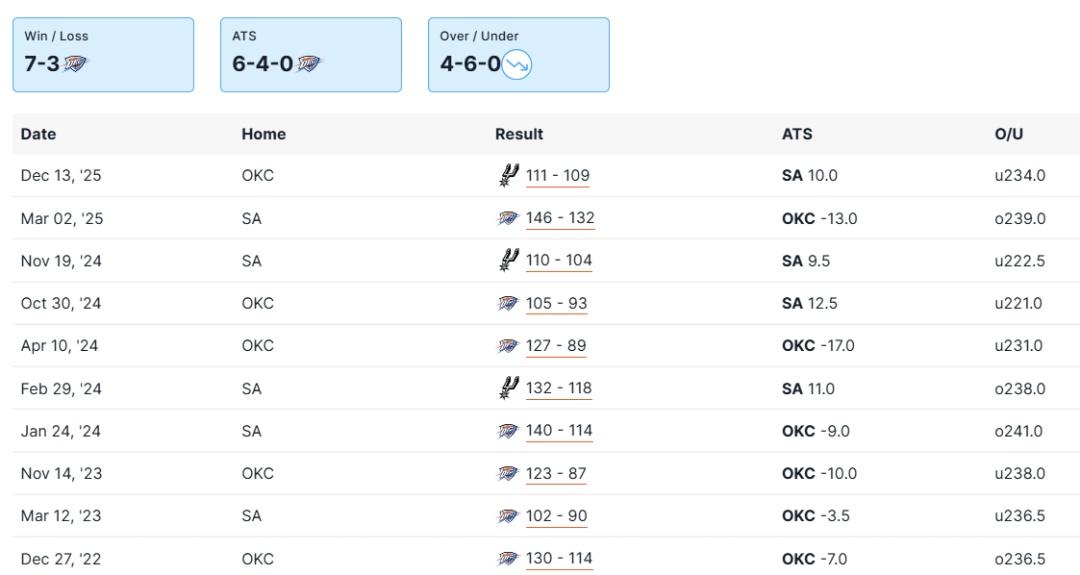
Task: Click Spurs logo for Nov 19, '24 game
Action: [508, 260]
